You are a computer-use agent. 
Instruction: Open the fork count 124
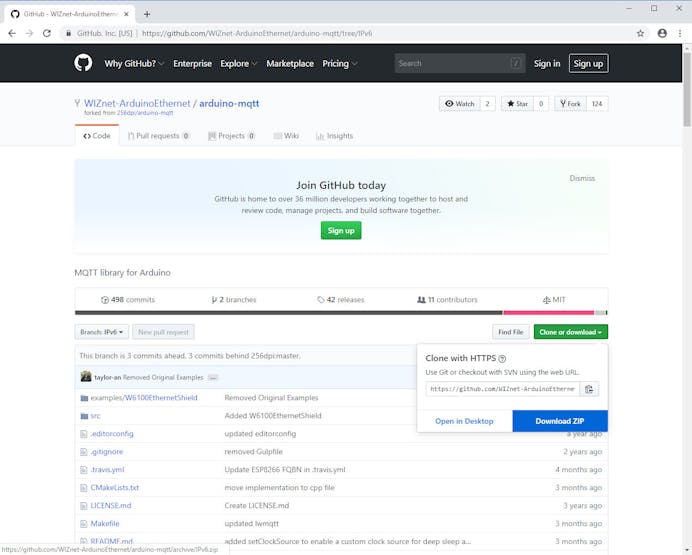point(597,104)
